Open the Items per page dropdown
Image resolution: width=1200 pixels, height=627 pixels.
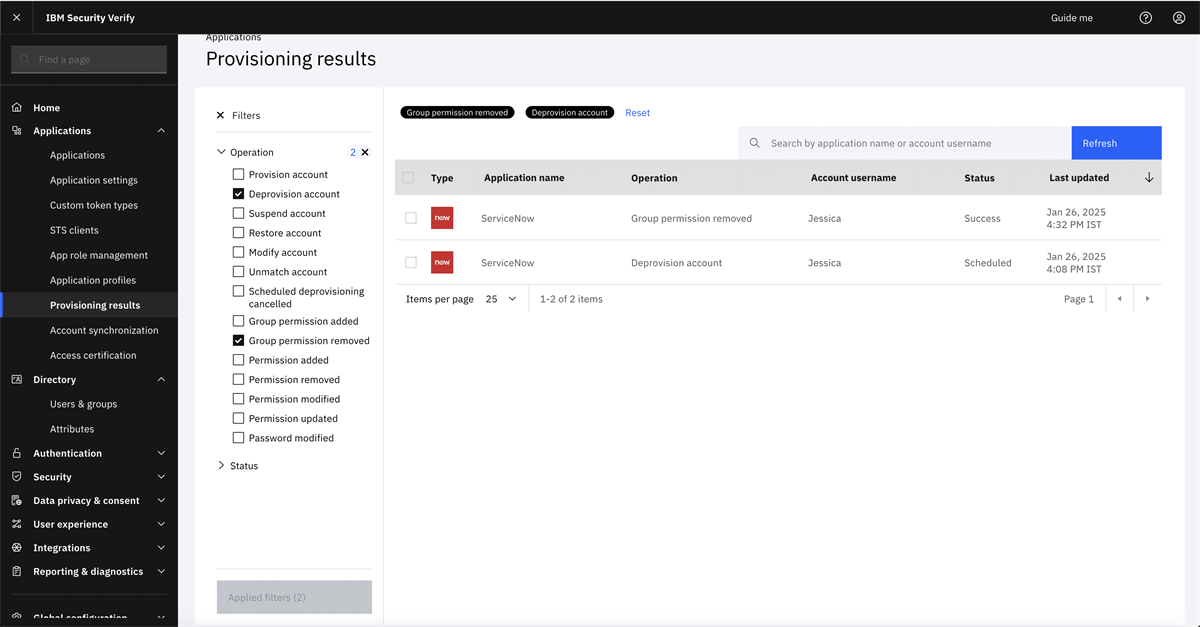click(x=501, y=299)
